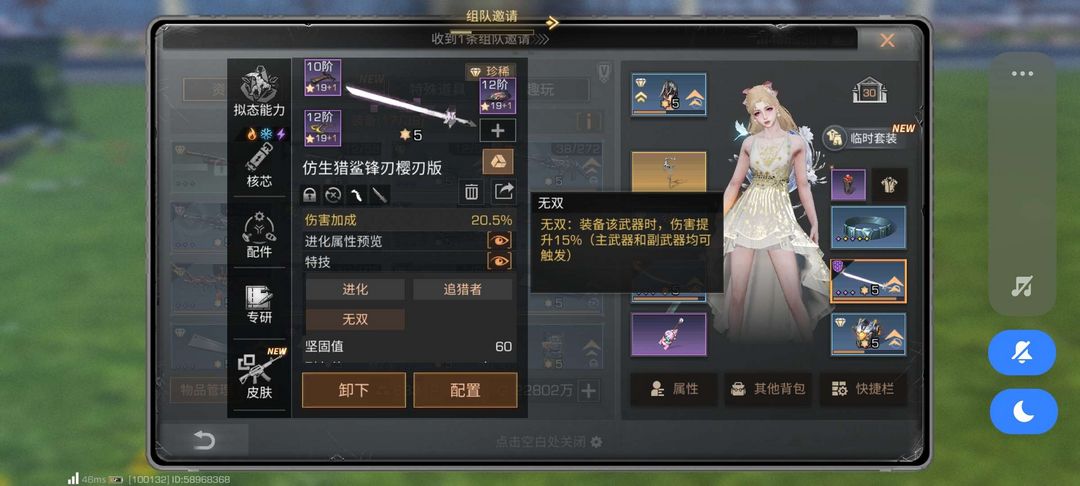Open the 配件 attachments section

click(x=259, y=235)
